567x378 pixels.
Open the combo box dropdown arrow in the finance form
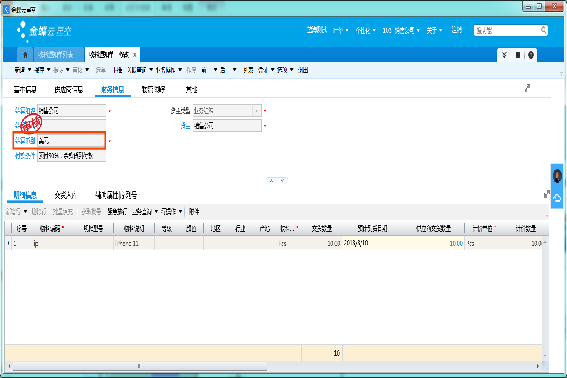tap(256, 111)
